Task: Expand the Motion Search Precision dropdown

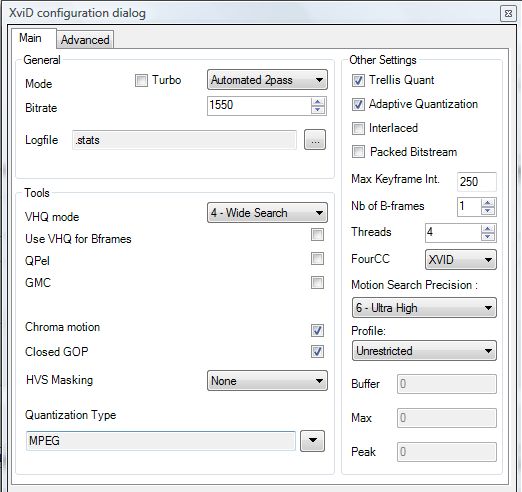Action: pyautogui.click(x=424, y=308)
